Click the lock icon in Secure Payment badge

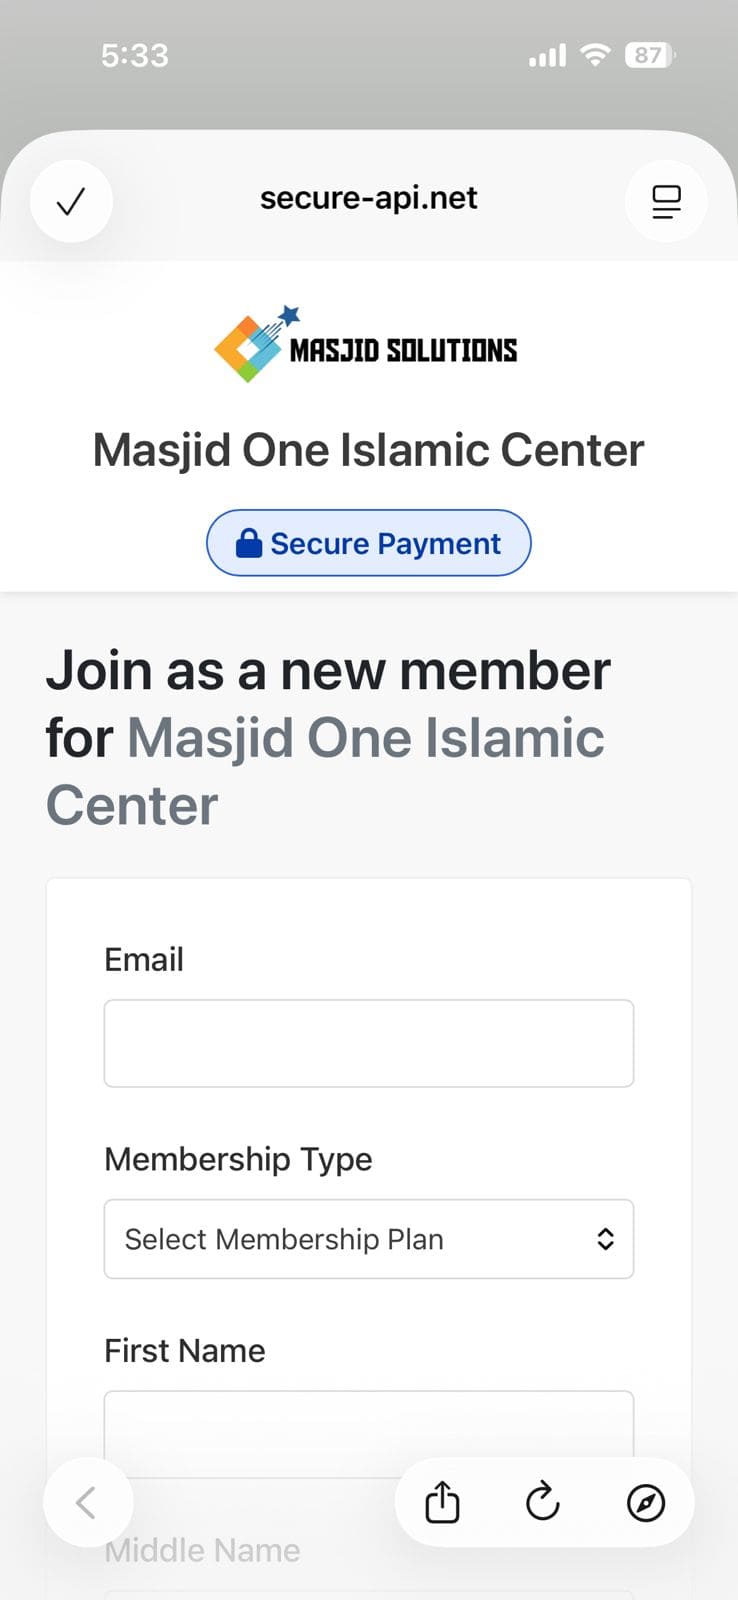pyautogui.click(x=248, y=543)
